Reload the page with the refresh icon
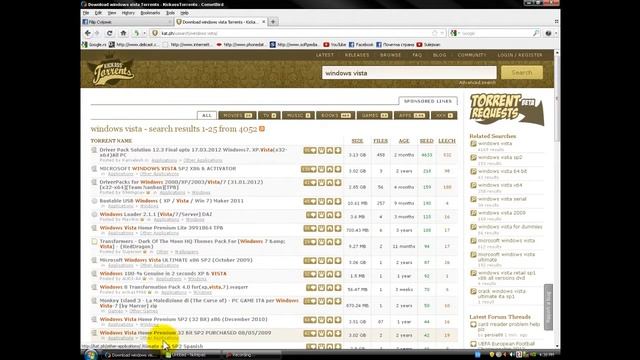This screenshot has height=360, width=640. (109, 33)
